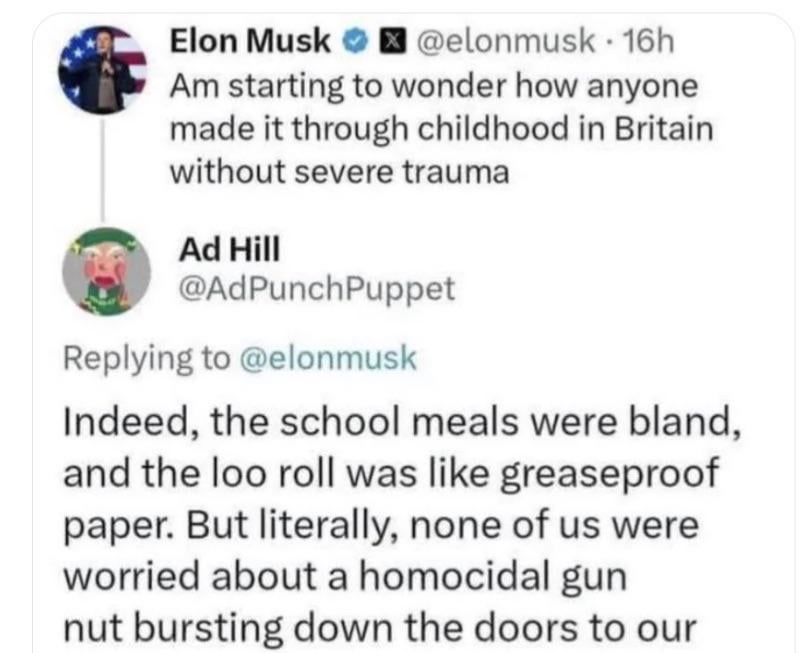Click "Indeed, the school meals" reply line
This screenshot has height=653, width=801.
[x=400, y=423]
